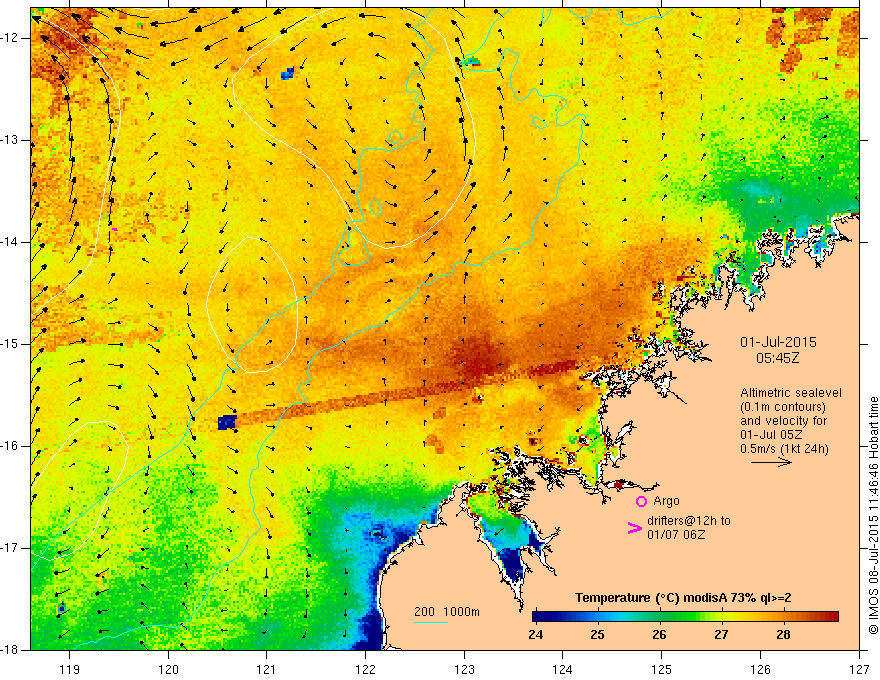Click the '200 1000m' bathymetry label
Screen dimensions: 880x680
tap(447, 612)
